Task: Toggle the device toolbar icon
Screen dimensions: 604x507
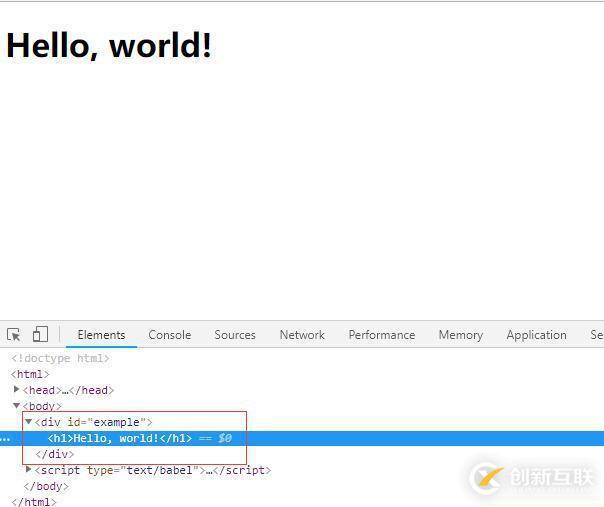Action: (x=40, y=334)
